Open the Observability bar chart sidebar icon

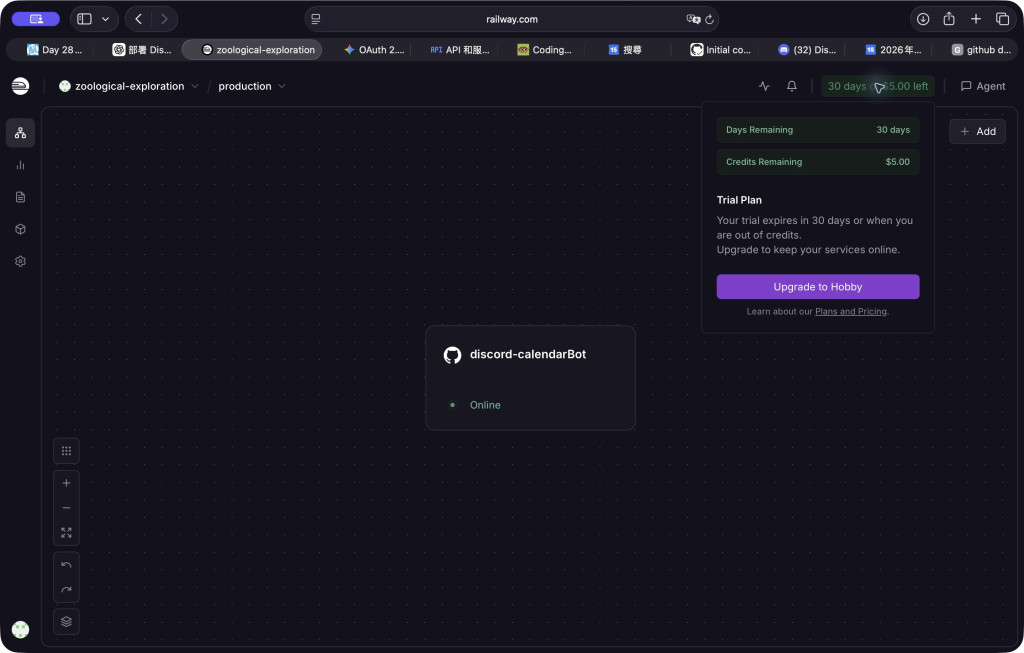pyautogui.click(x=20, y=165)
